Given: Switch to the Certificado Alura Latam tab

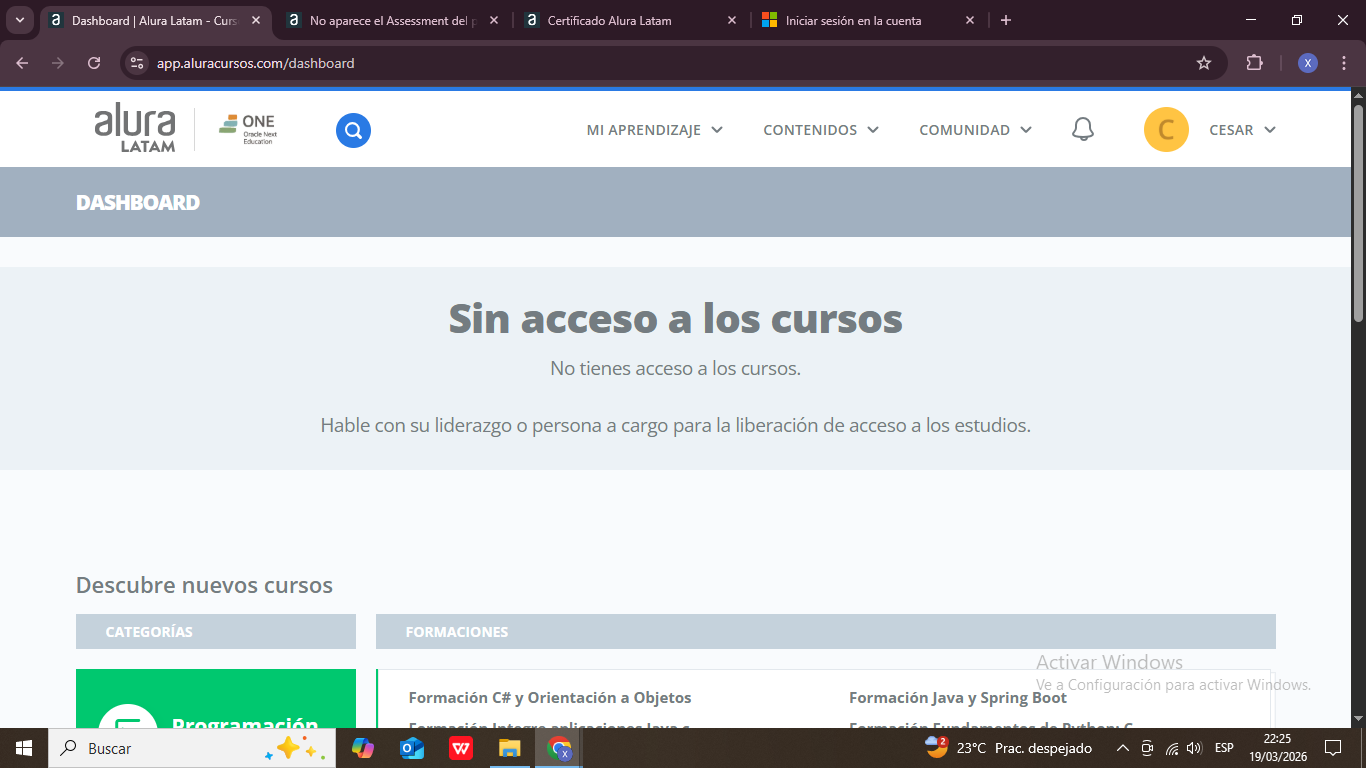Looking at the screenshot, I should tap(610, 20).
